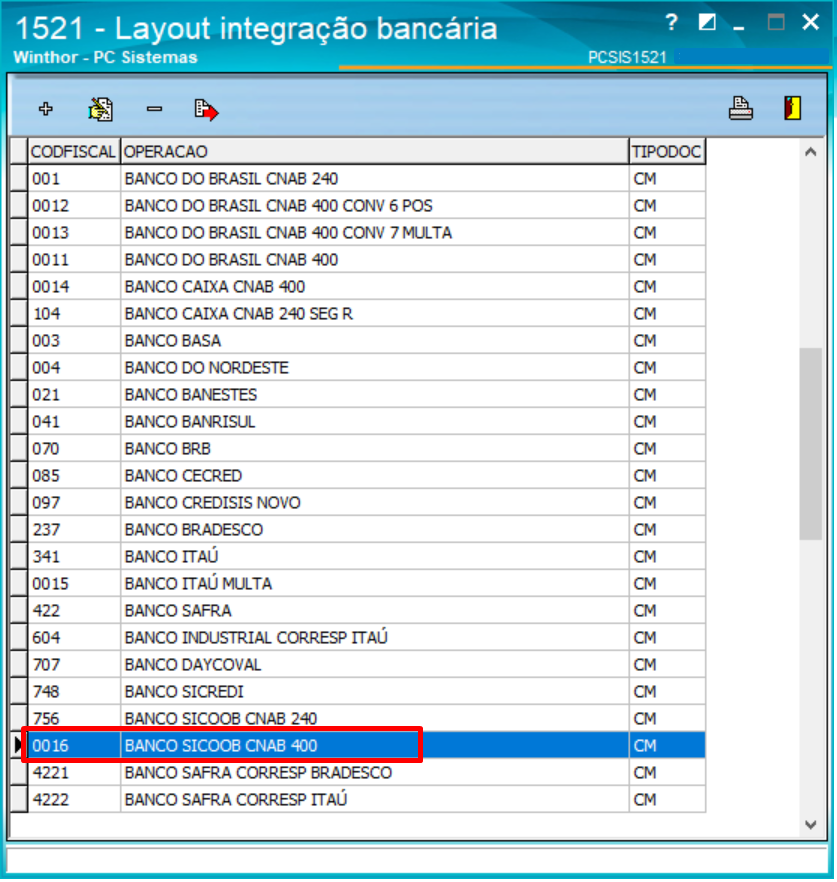837x882 pixels.
Task: Close the Layout integração bancária window
Action: click(x=810, y=22)
